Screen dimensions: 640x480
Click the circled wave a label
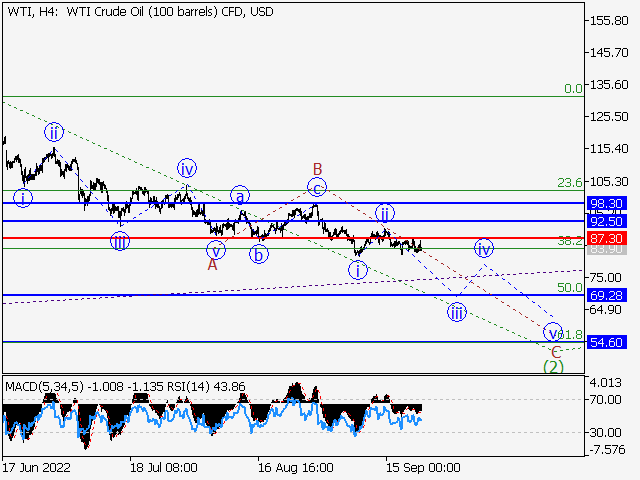[x=240, y=196]
